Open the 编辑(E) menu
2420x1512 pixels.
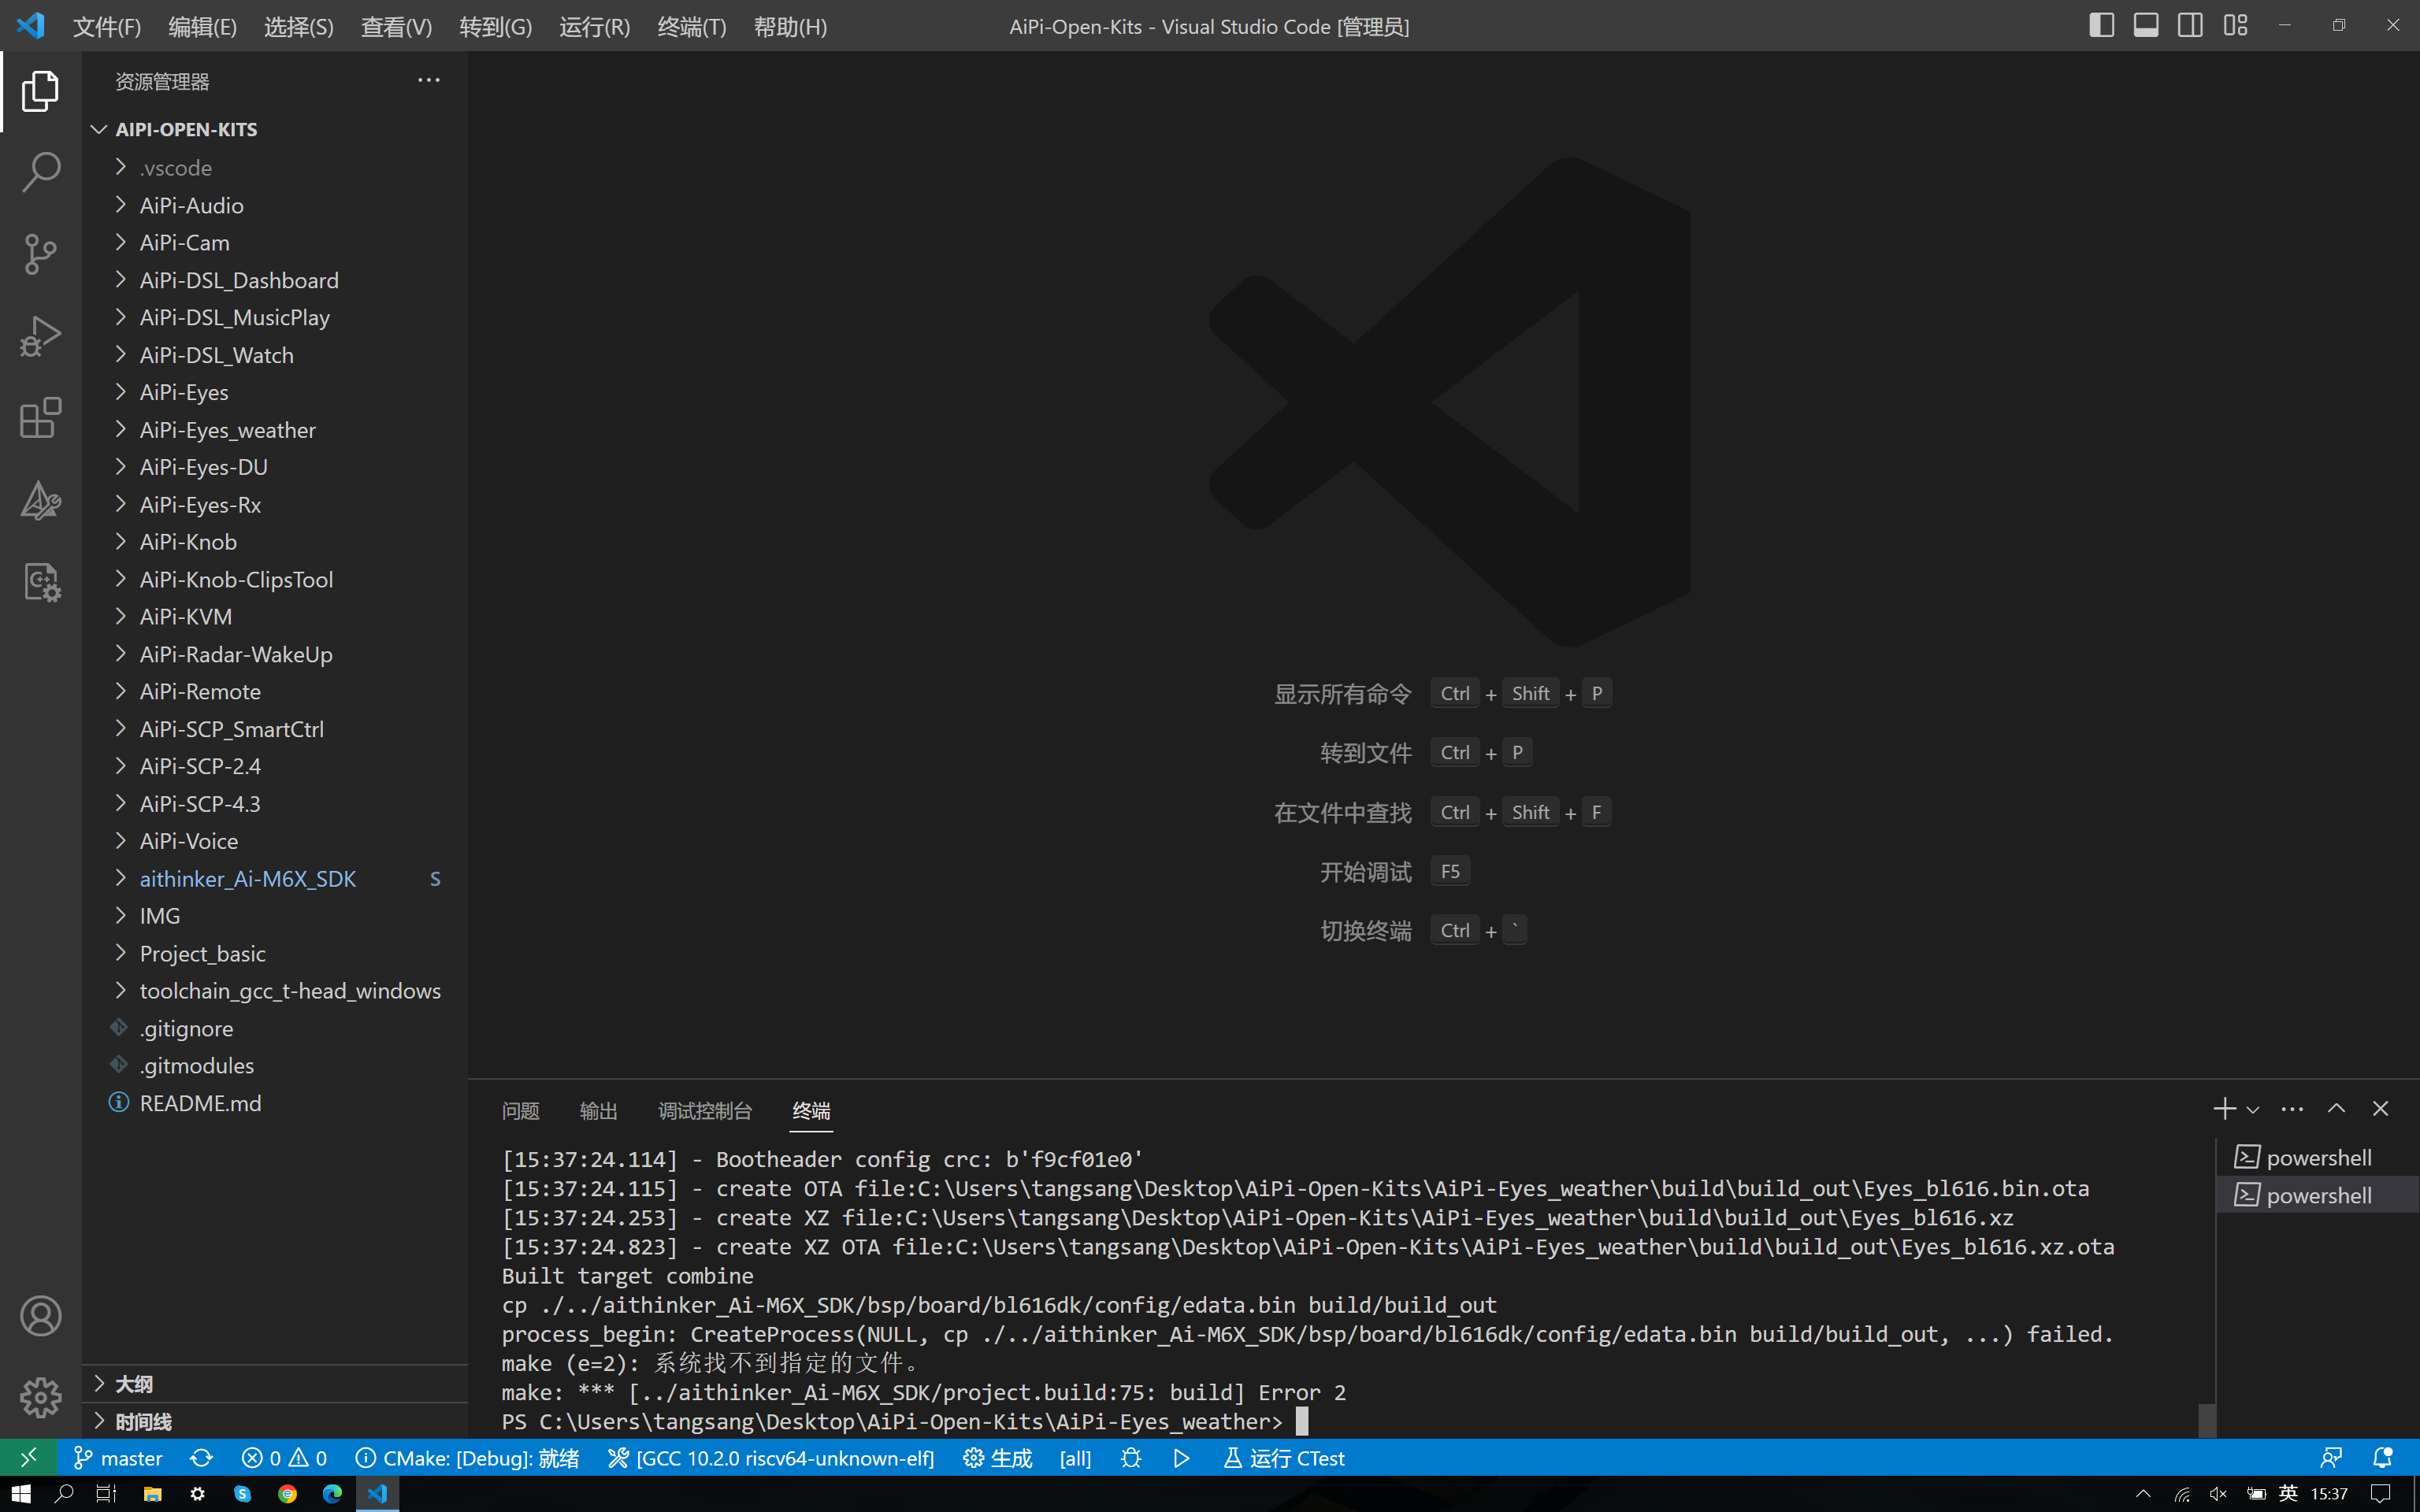tap(202, 27)
